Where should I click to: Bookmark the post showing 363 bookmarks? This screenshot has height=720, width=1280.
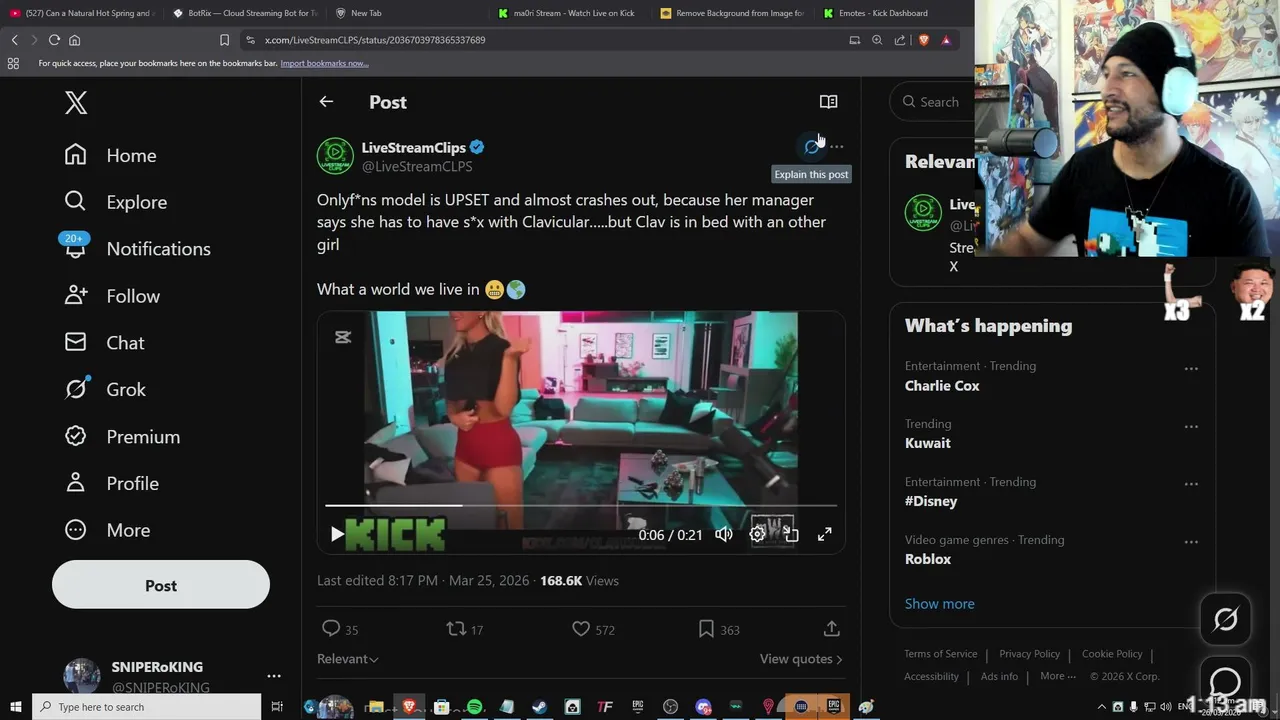(x=706, y=628)
